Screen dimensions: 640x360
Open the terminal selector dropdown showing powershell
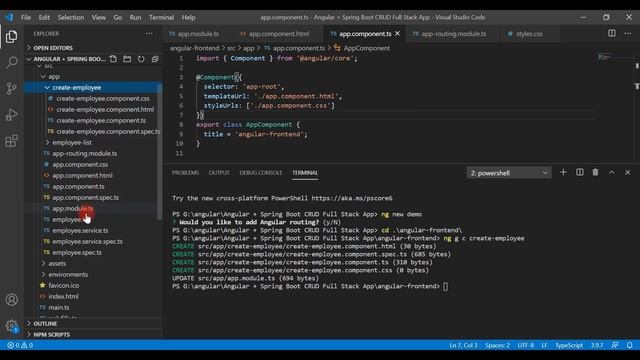click(x=509, y=173)
